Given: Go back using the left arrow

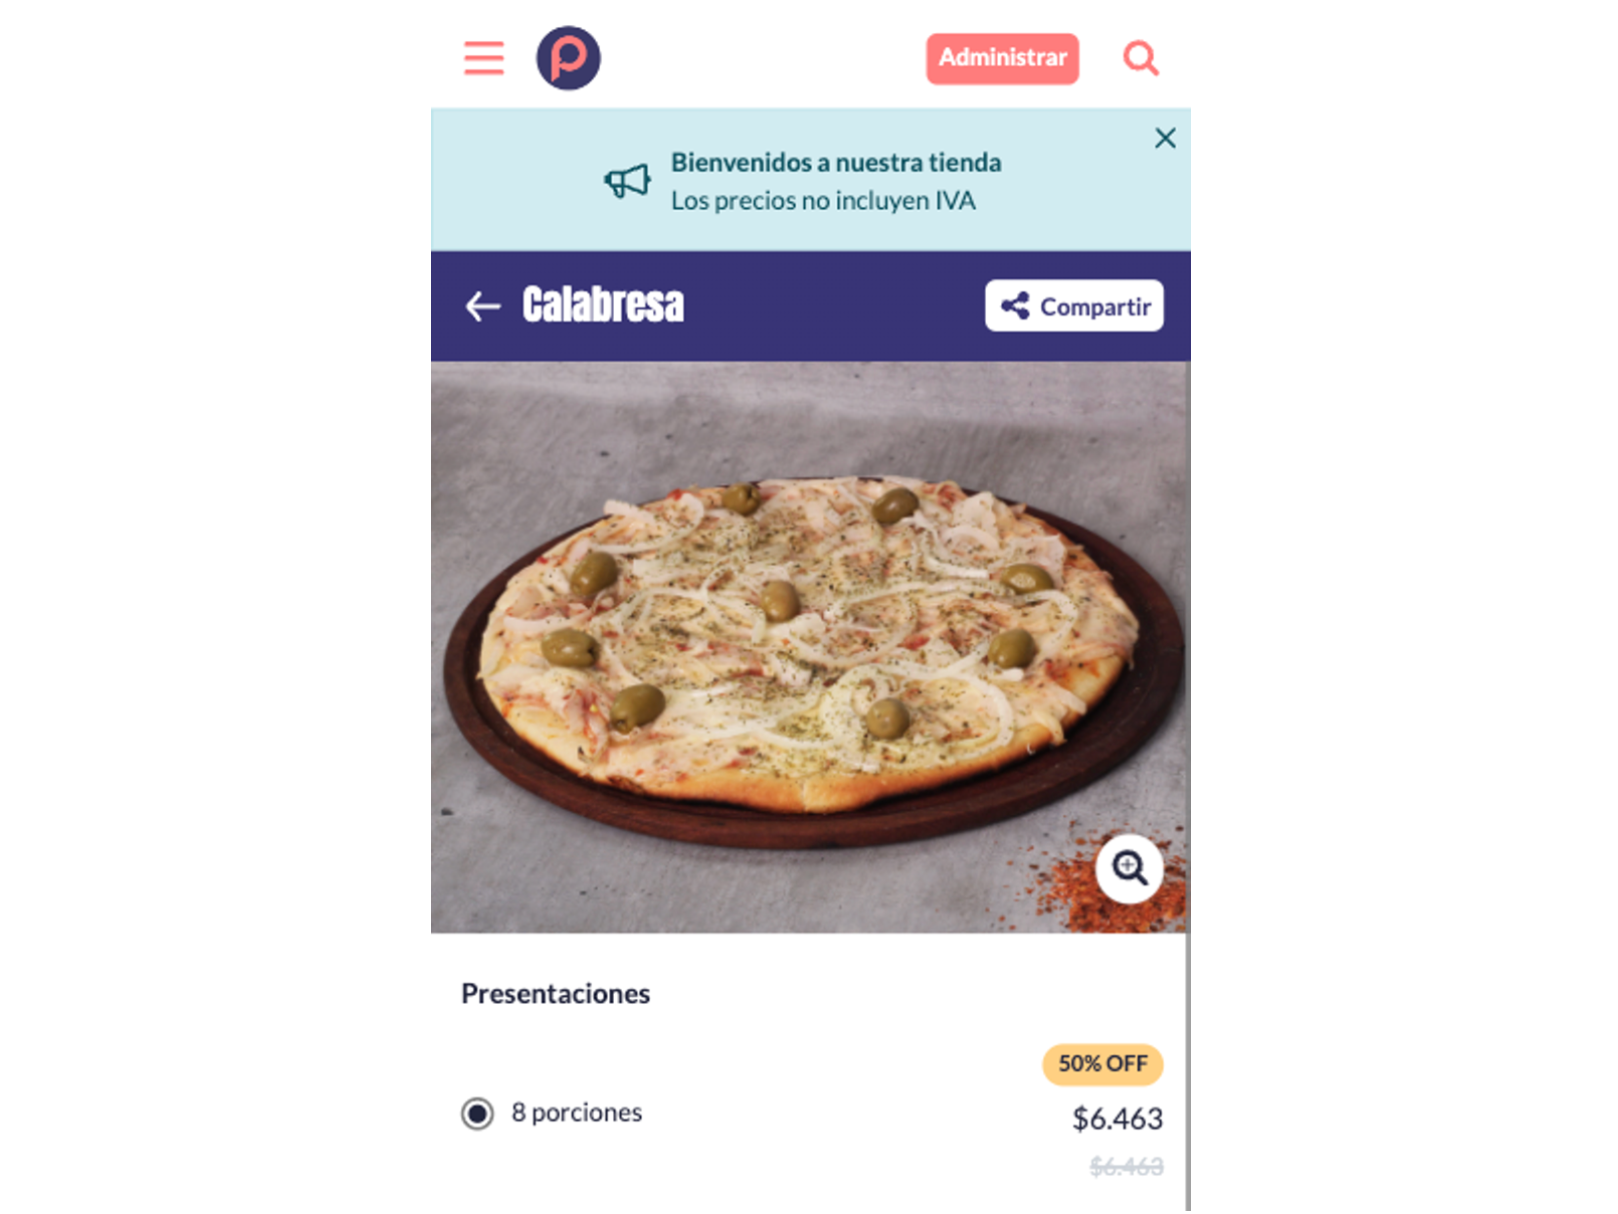Looking at the screenshot, I should [x=483, y=305].
